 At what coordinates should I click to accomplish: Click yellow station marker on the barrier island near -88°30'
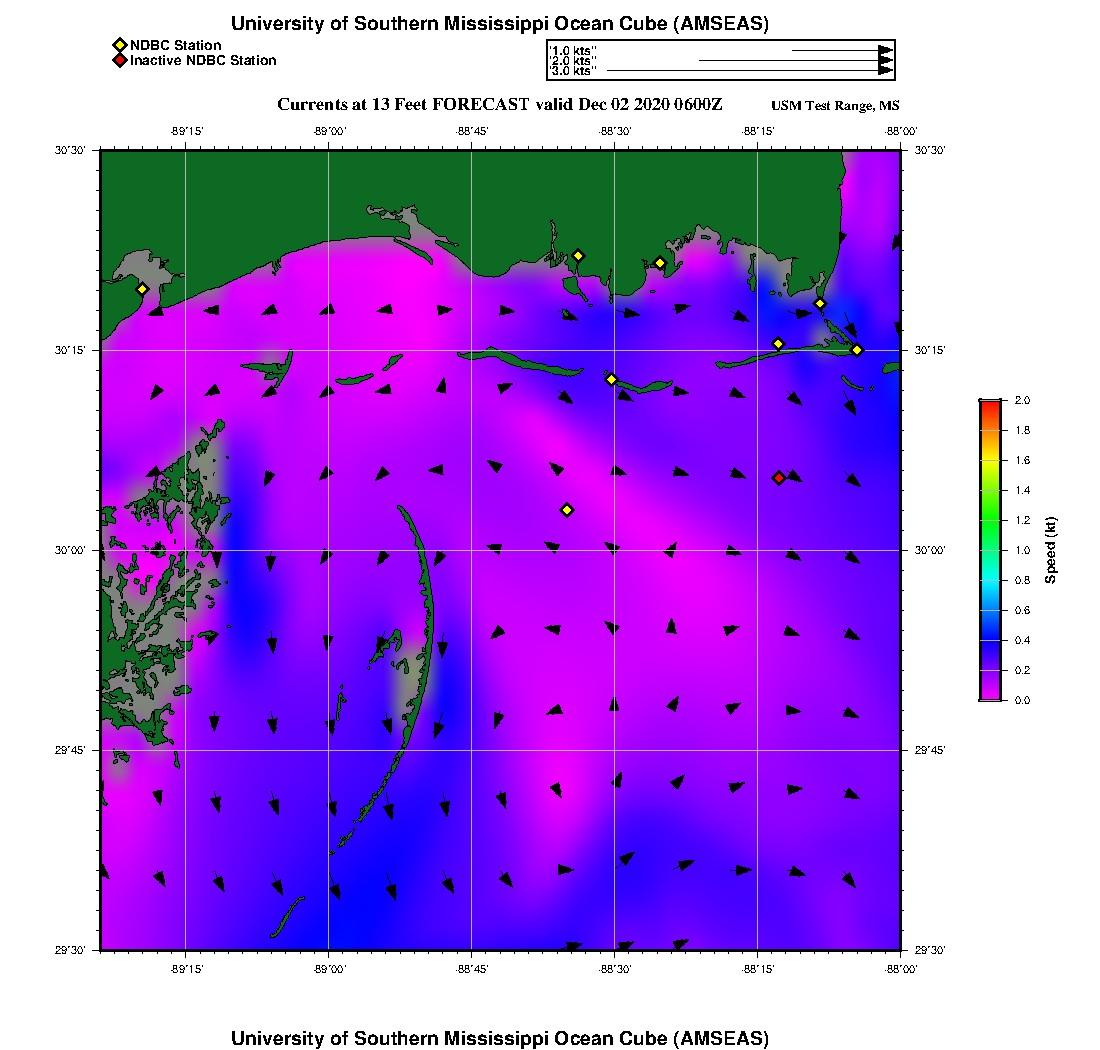coord(611,379)
